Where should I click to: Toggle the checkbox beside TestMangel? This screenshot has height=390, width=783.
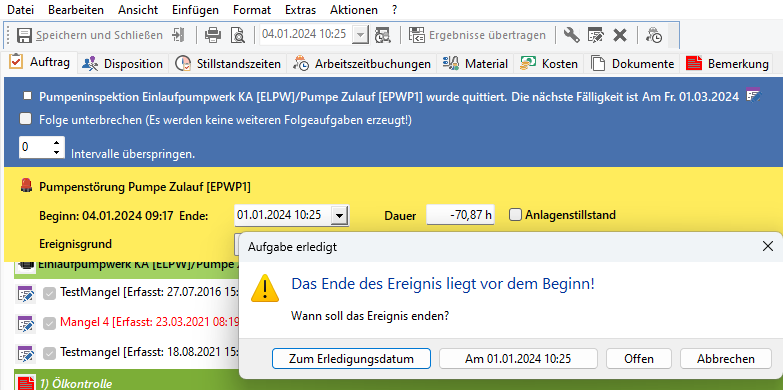tap(49, 294)
